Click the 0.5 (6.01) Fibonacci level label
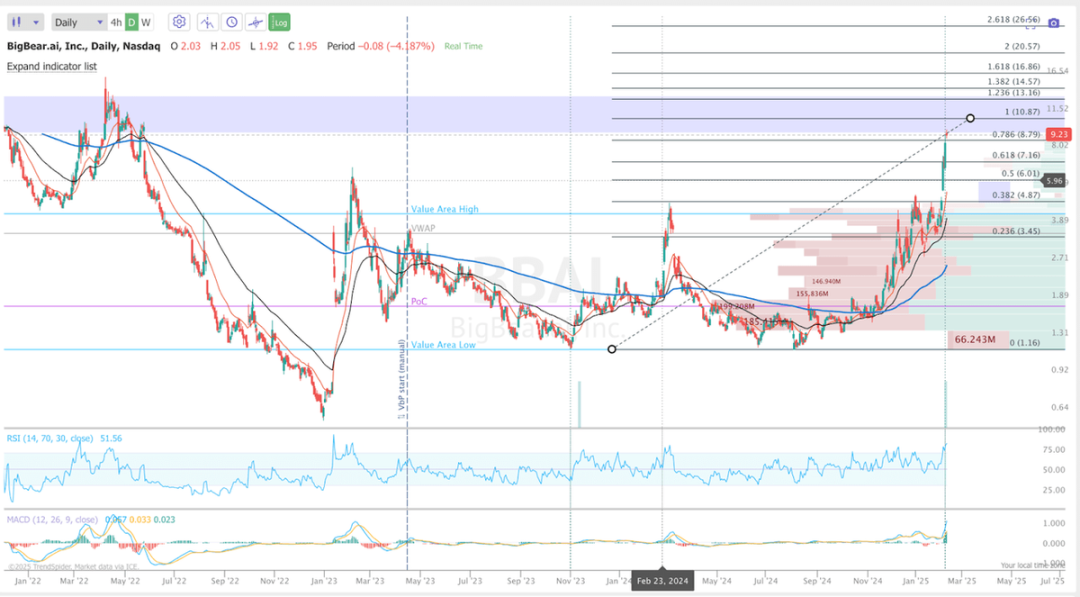The image size is (1080, 597). (x=1021, y=174)
